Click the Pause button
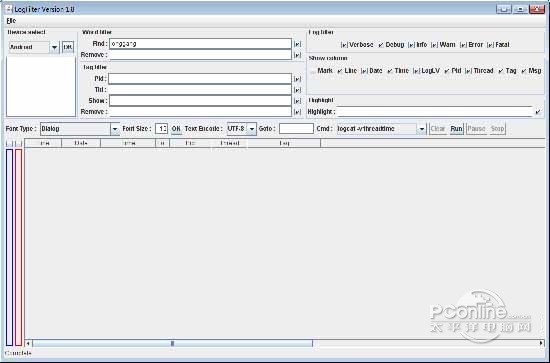550x363 pixels. pos(476,129)
